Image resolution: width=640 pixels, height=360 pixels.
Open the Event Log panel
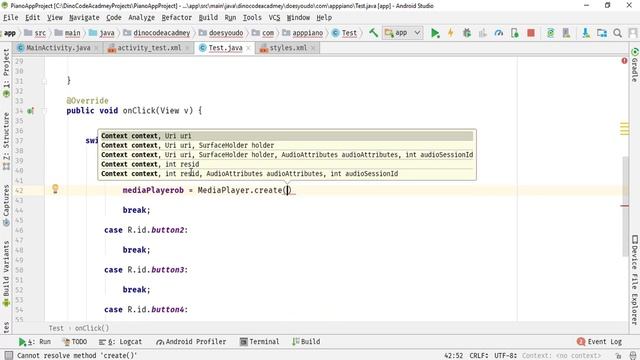(599, 342)
